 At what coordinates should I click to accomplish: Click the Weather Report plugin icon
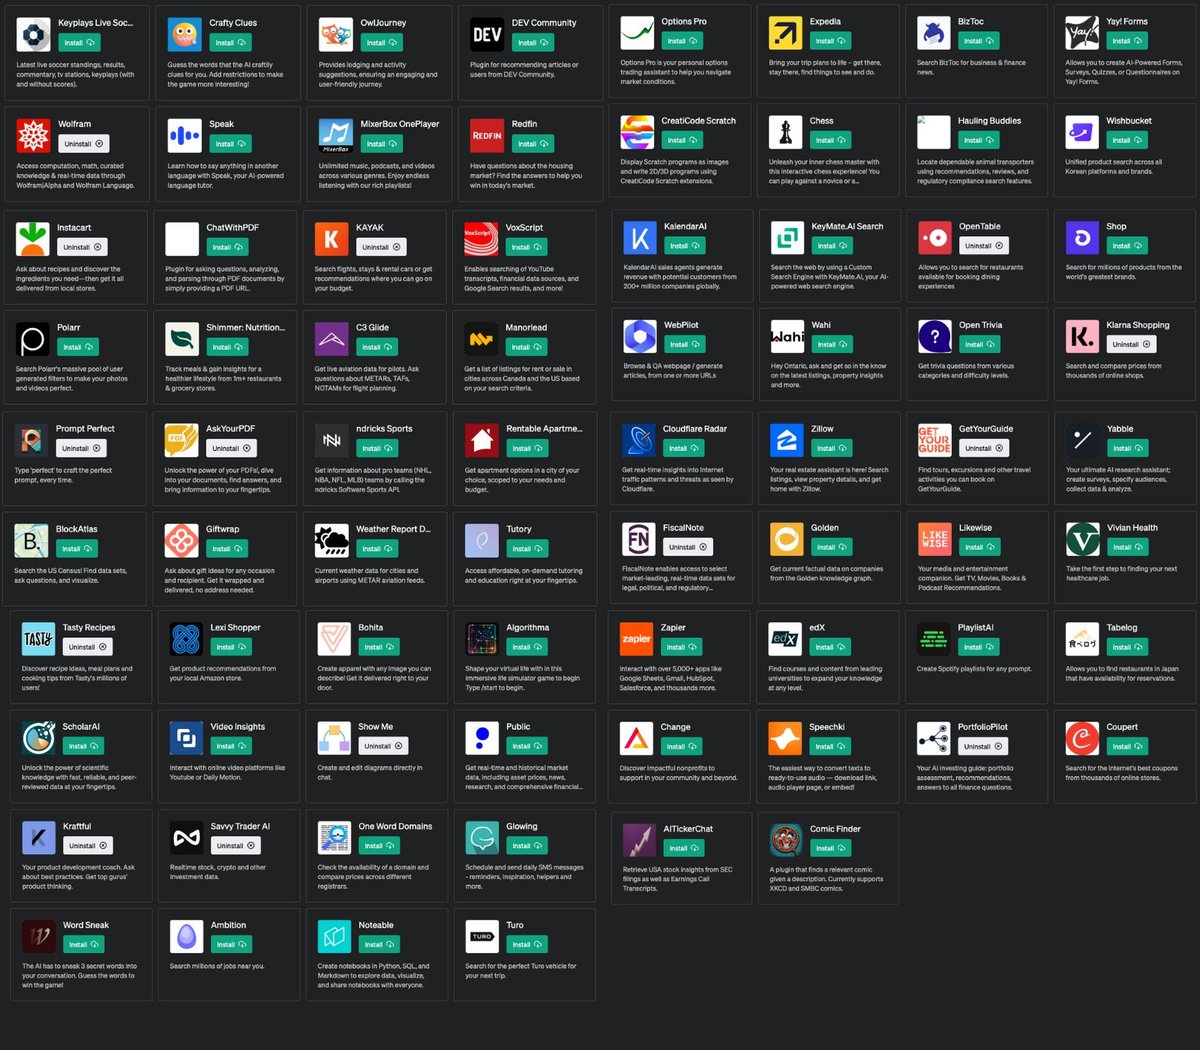pyautogui.click(x=332, y=540)
